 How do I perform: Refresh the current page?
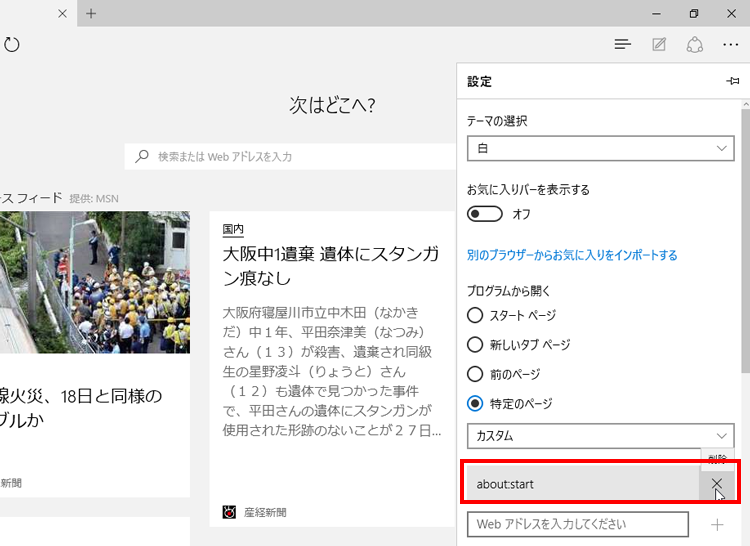12,44
